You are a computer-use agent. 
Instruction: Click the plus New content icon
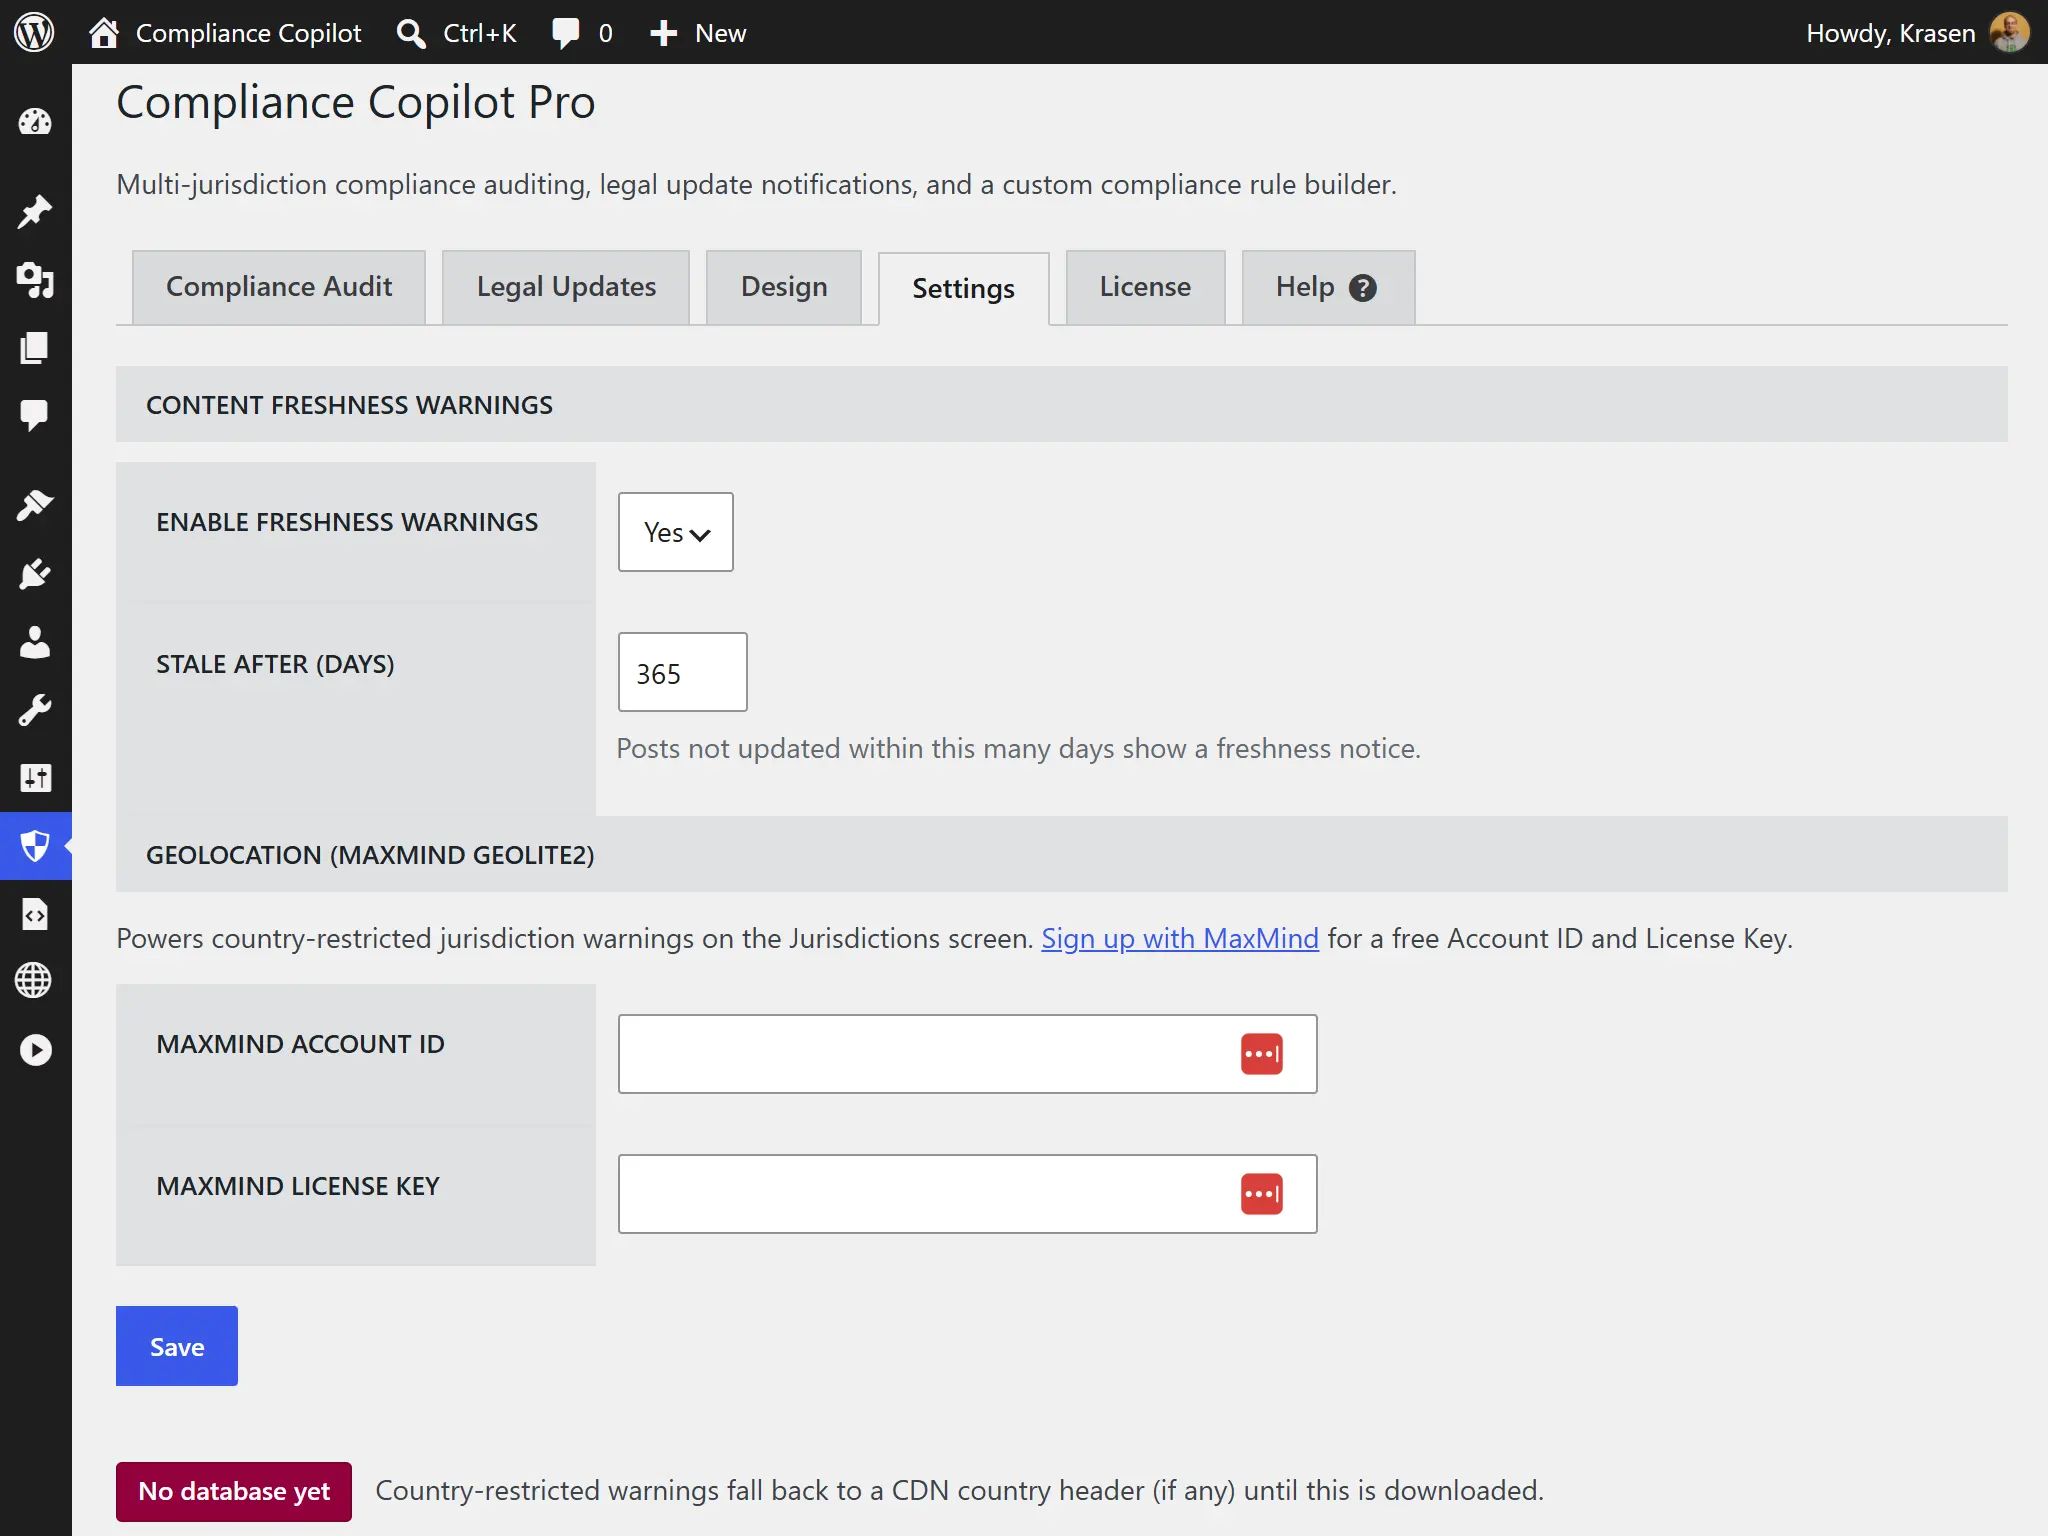[664, 33]
